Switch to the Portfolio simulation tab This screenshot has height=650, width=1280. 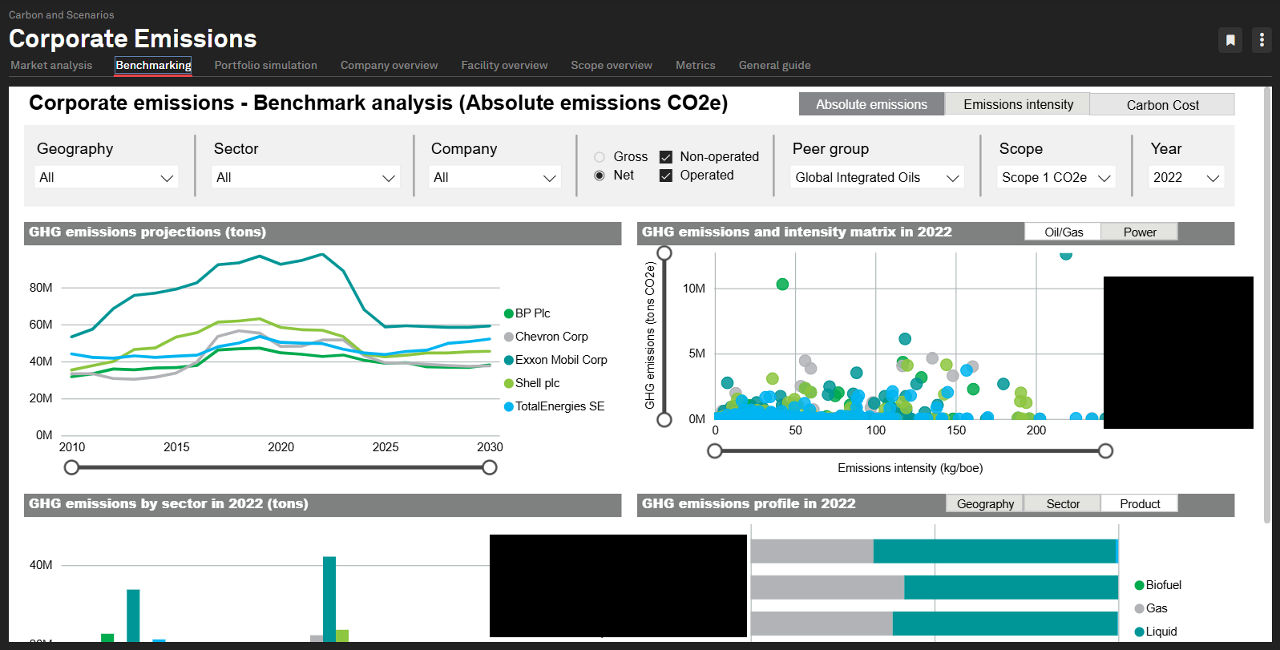[x=265, y=65]
